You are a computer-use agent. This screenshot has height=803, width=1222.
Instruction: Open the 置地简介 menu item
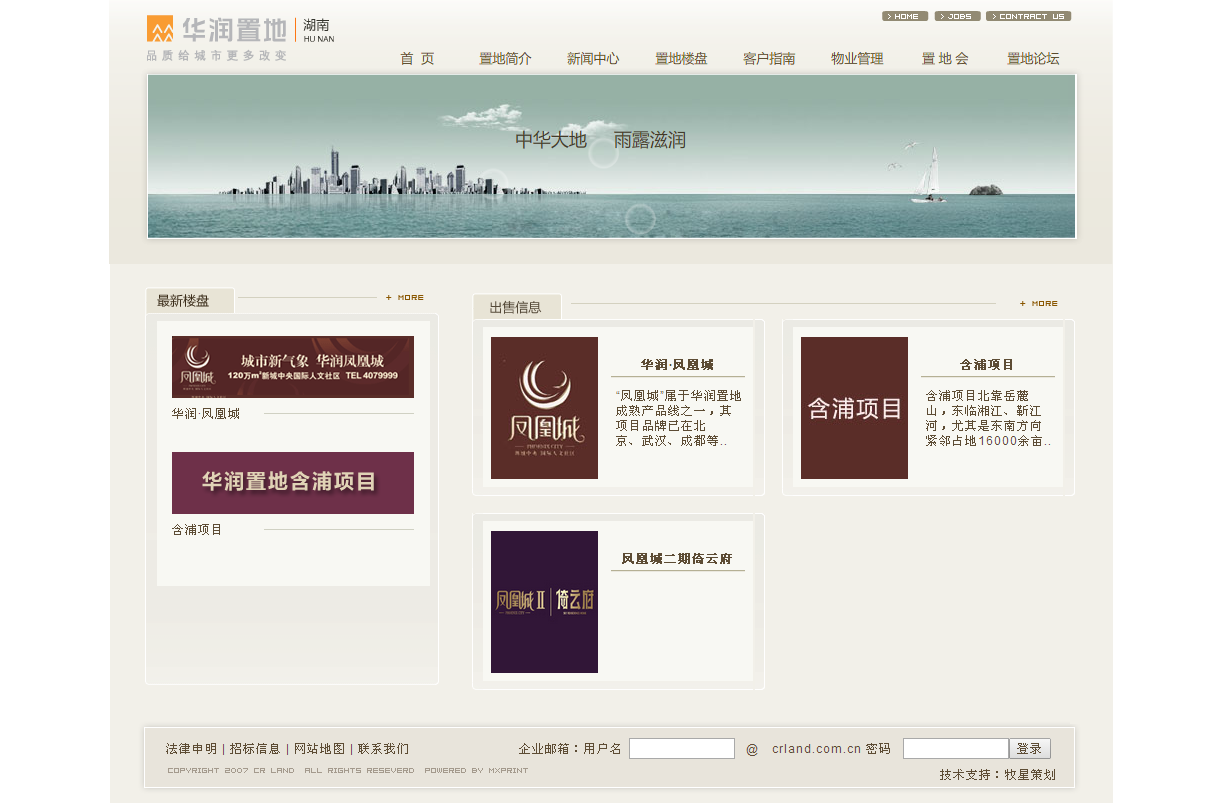(506, 58)
